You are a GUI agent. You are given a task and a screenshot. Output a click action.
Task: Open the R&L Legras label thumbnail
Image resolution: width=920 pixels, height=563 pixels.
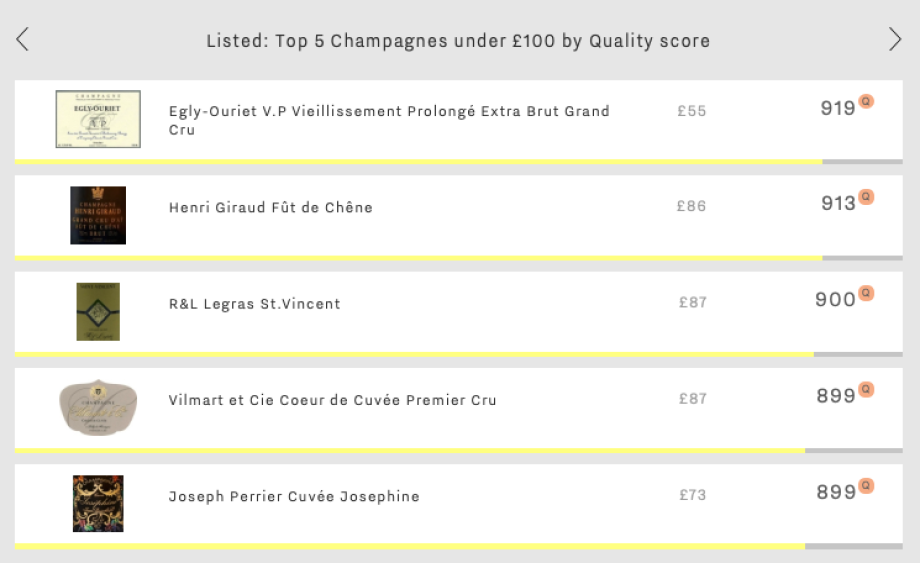(x=98, y=311)
